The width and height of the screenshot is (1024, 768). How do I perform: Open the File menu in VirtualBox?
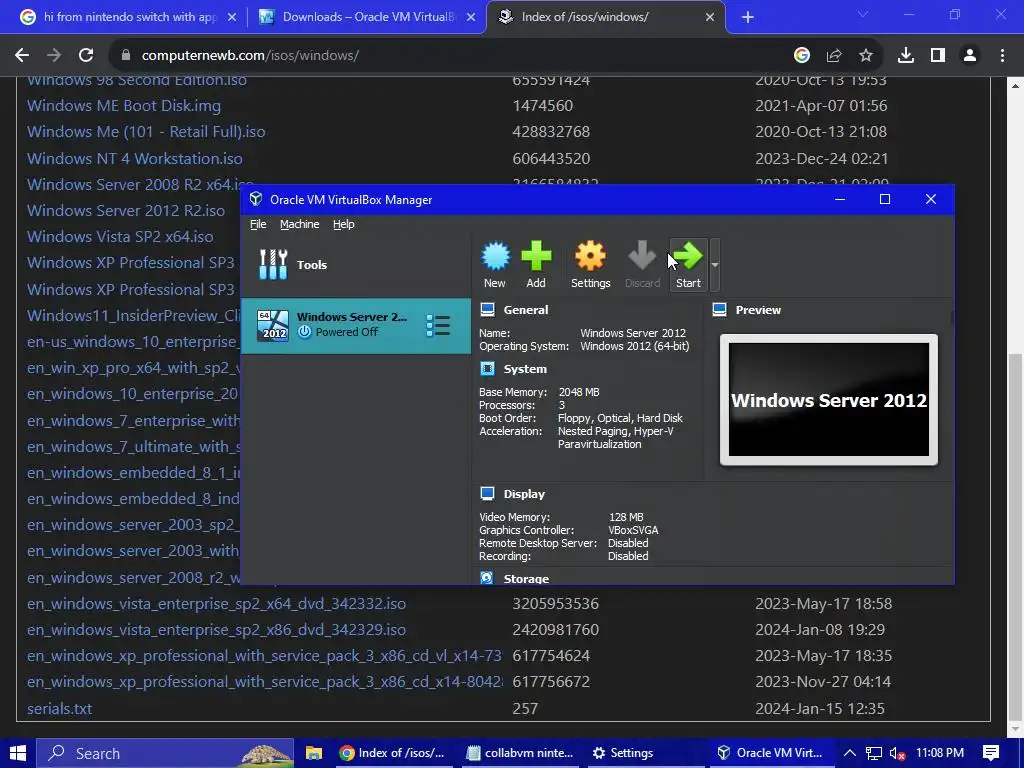pyautogui.click(x=258, y=224)
